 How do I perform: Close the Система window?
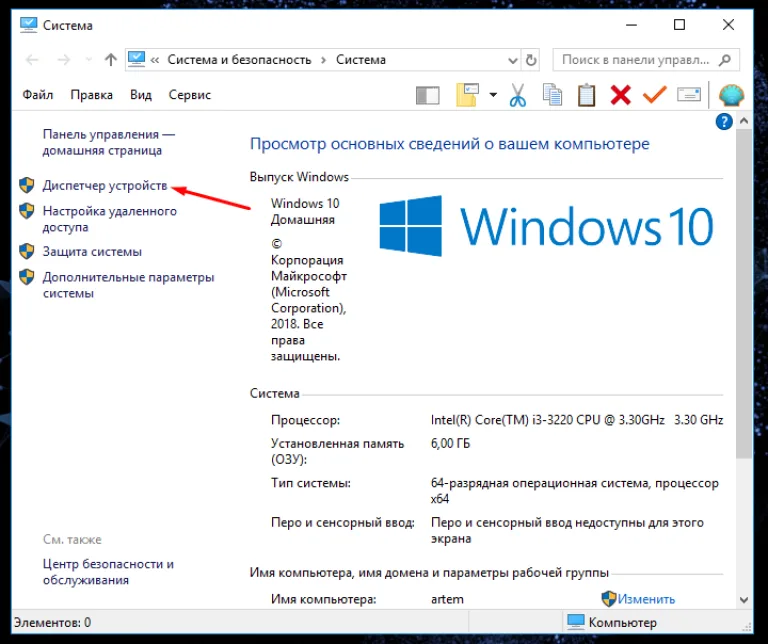(x=728, y=24)
